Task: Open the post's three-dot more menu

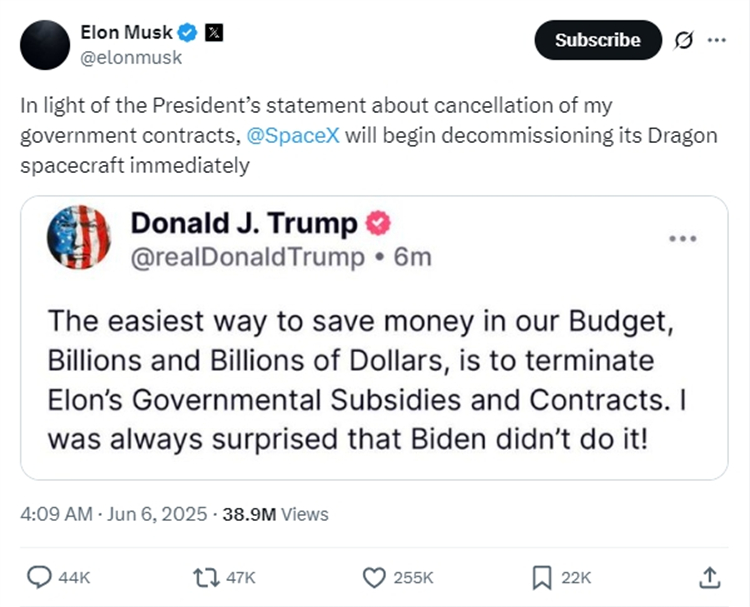Action: (x=716, y=40)
